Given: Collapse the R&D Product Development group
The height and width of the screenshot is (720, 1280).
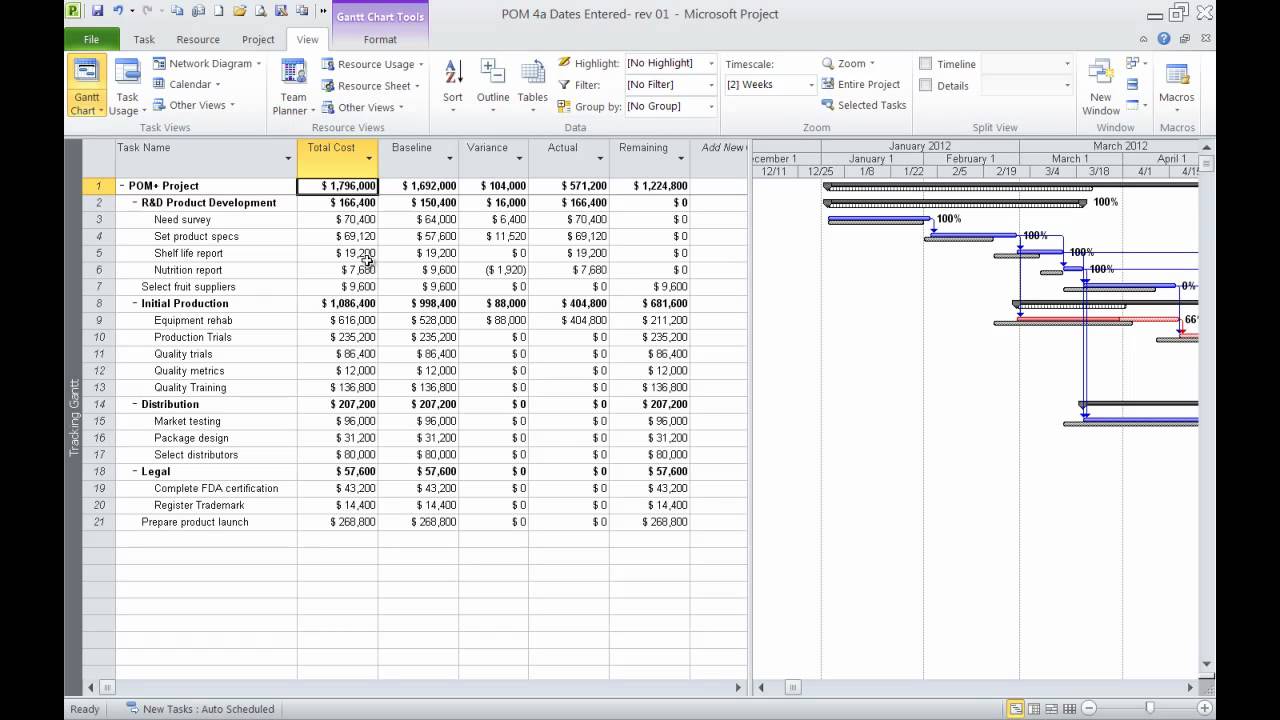Looking at the screenshot, I should (x=135, y=203).
